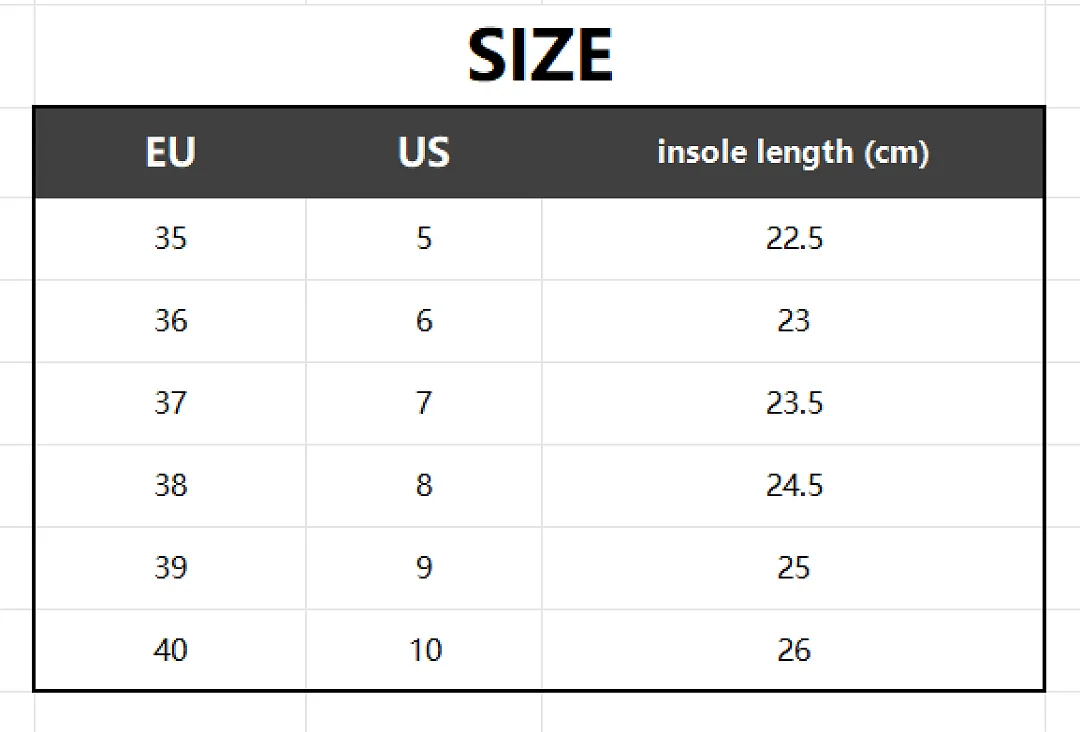Select the insole length 23 cell
Image resolution: width=1080 pixels, height=732 pixels.
pyautogui.click(x=793, y=321)
